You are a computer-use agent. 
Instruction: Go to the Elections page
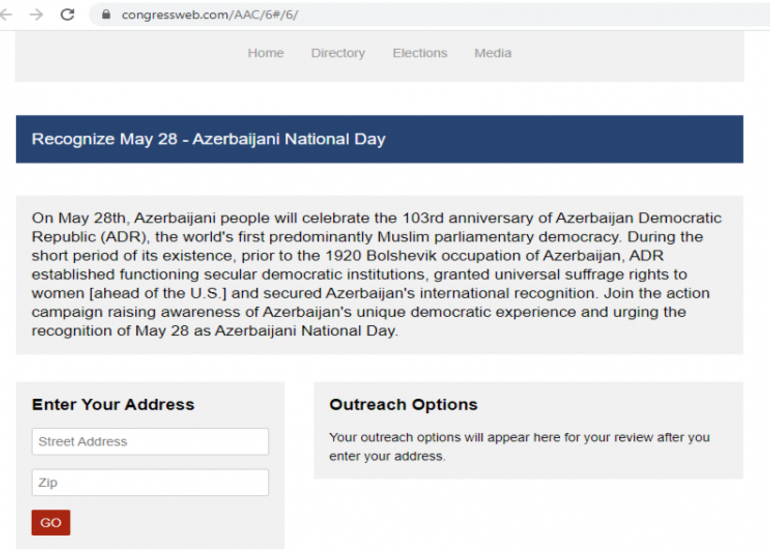point(420,53)
